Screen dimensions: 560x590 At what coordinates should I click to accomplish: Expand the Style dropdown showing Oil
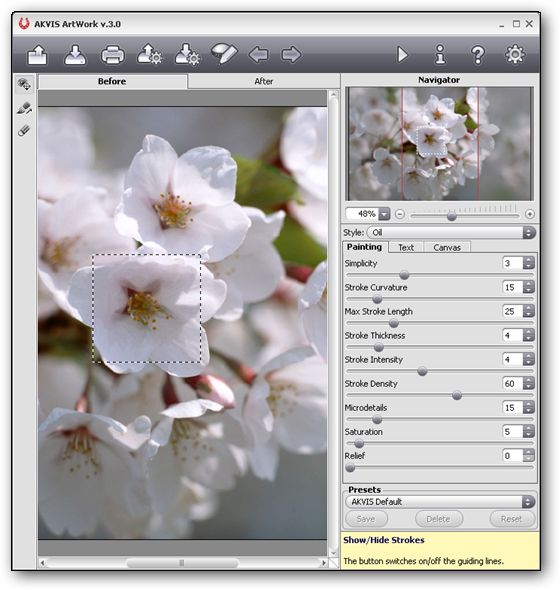coord(451,233)
